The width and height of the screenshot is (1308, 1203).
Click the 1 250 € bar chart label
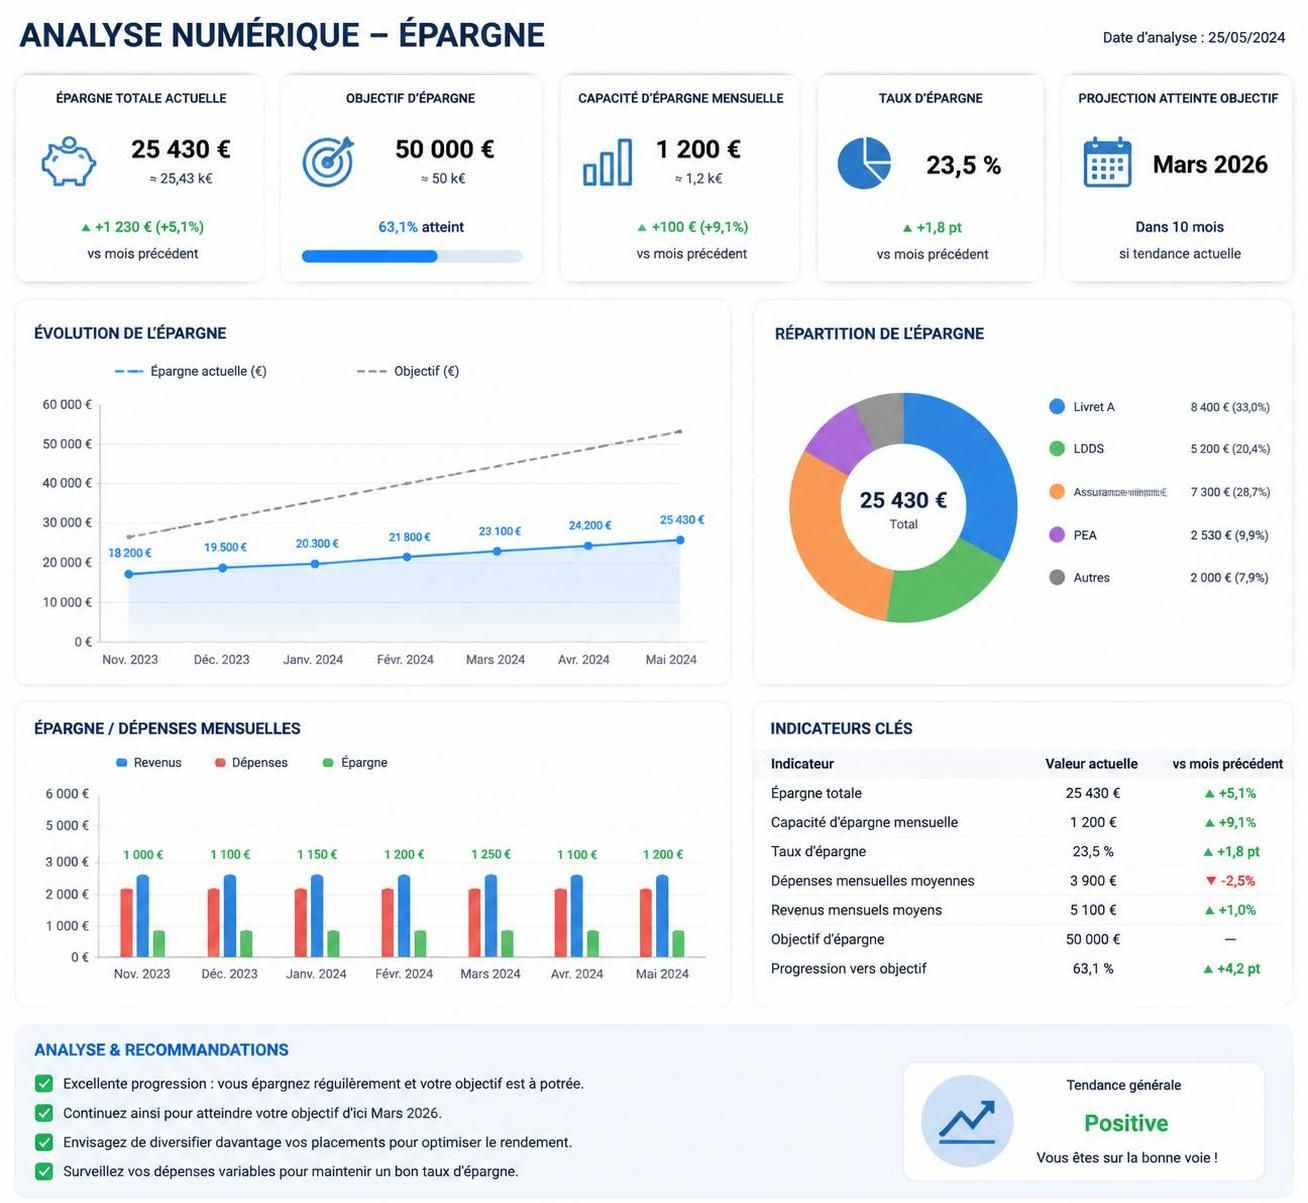click(491, 855)
